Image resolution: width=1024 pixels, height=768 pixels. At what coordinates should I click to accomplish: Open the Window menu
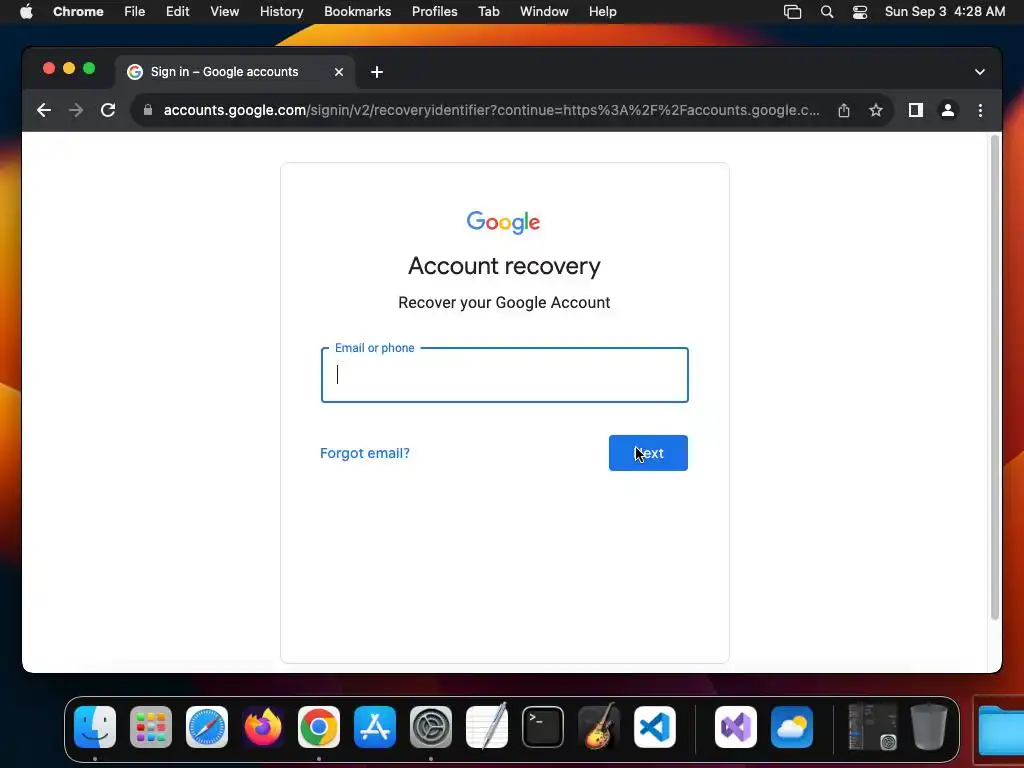(x=544, y=12)
